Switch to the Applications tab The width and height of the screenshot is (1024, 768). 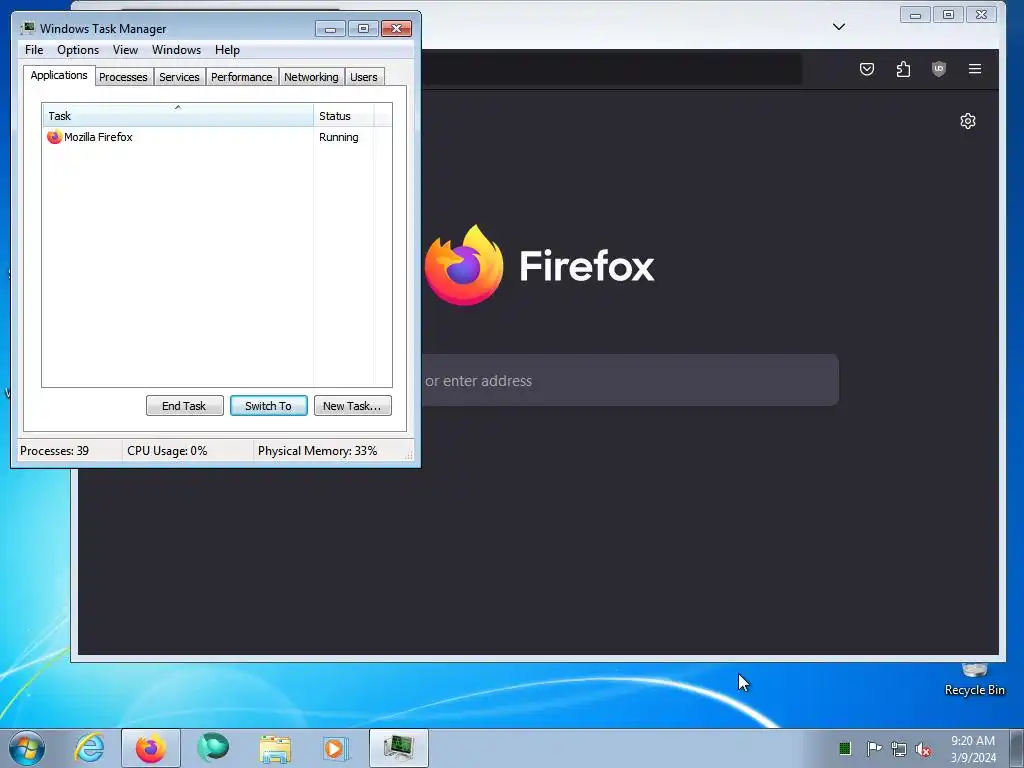pos(59,75)
